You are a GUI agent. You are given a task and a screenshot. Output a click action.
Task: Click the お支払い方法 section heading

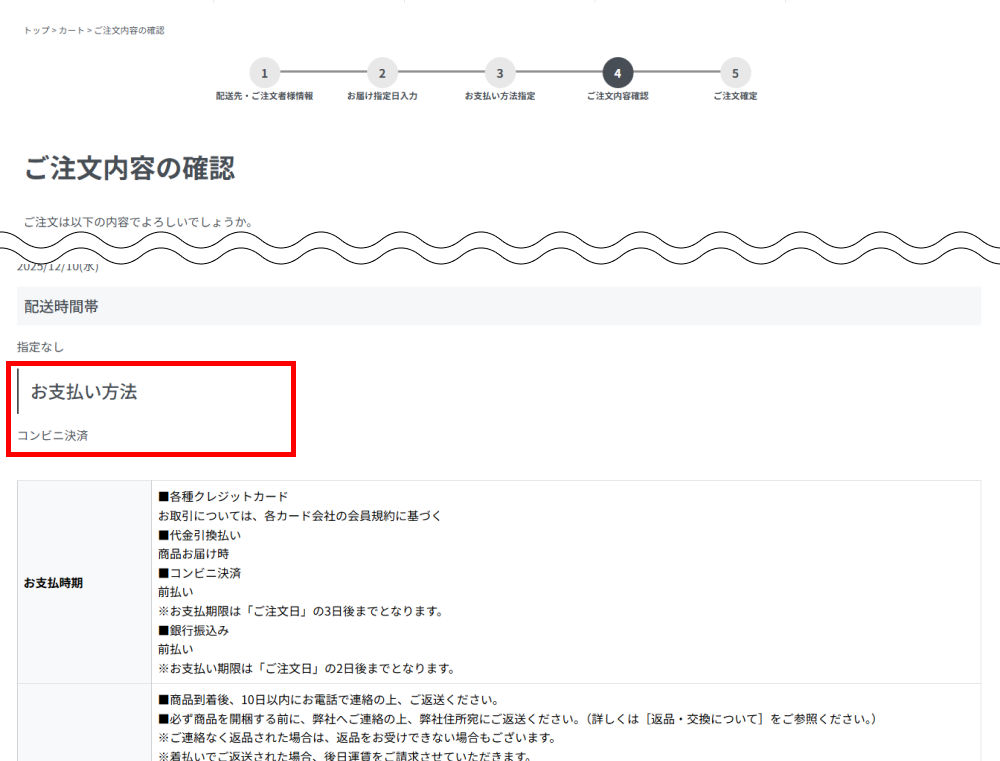[x=84, y=392]
